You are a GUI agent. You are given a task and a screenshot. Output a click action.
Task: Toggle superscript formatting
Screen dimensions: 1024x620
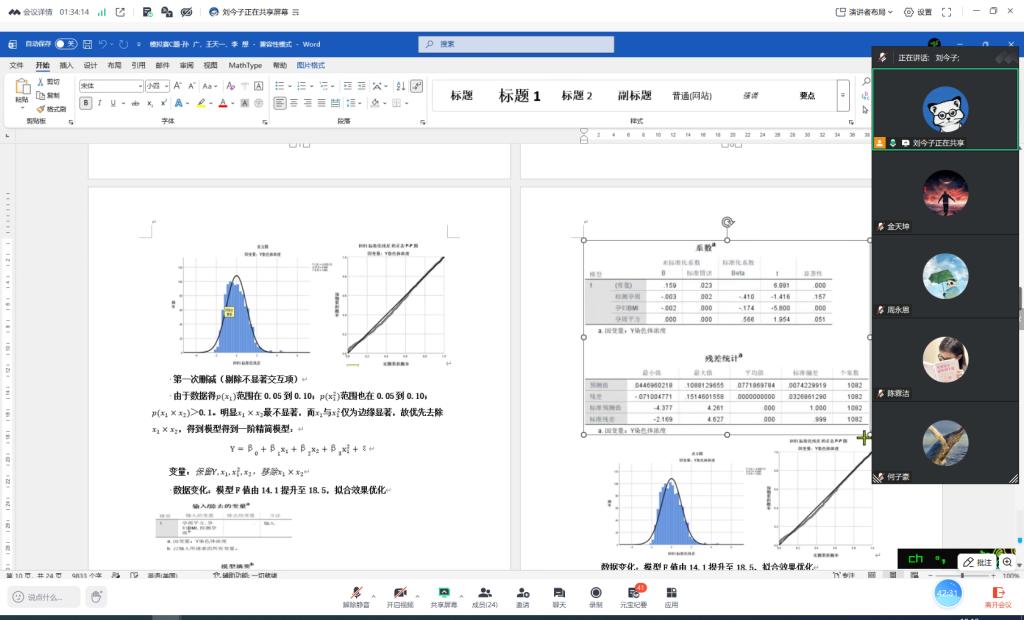point(164,103)
